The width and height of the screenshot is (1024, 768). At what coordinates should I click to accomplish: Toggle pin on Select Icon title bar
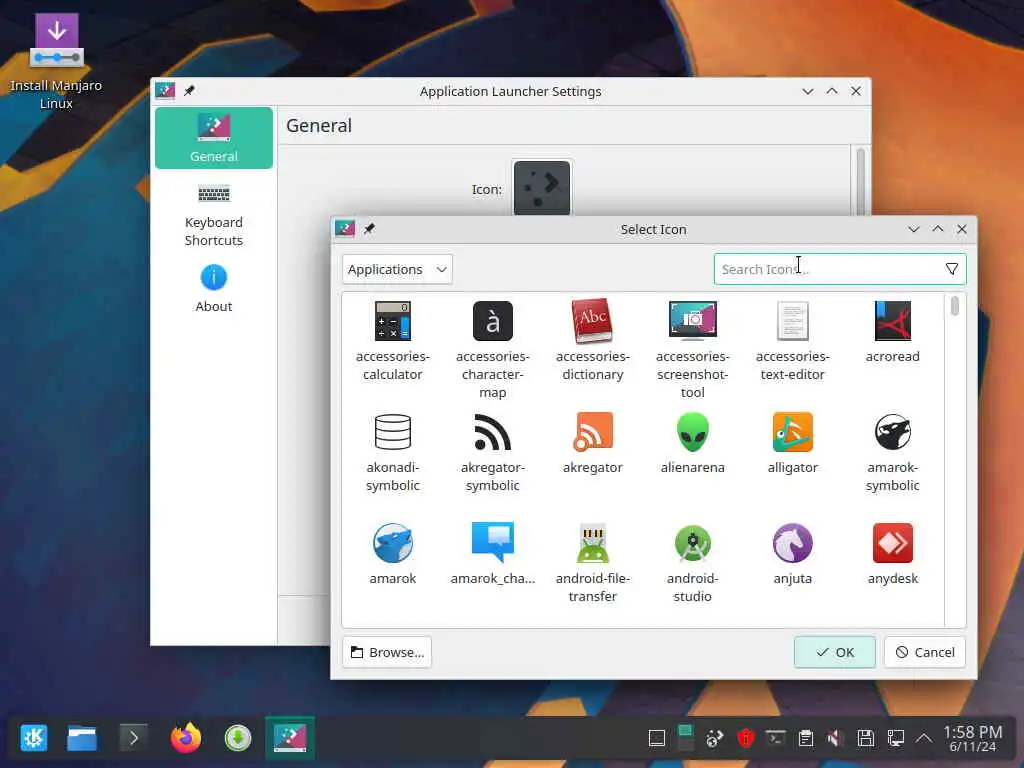coord(369,229)
